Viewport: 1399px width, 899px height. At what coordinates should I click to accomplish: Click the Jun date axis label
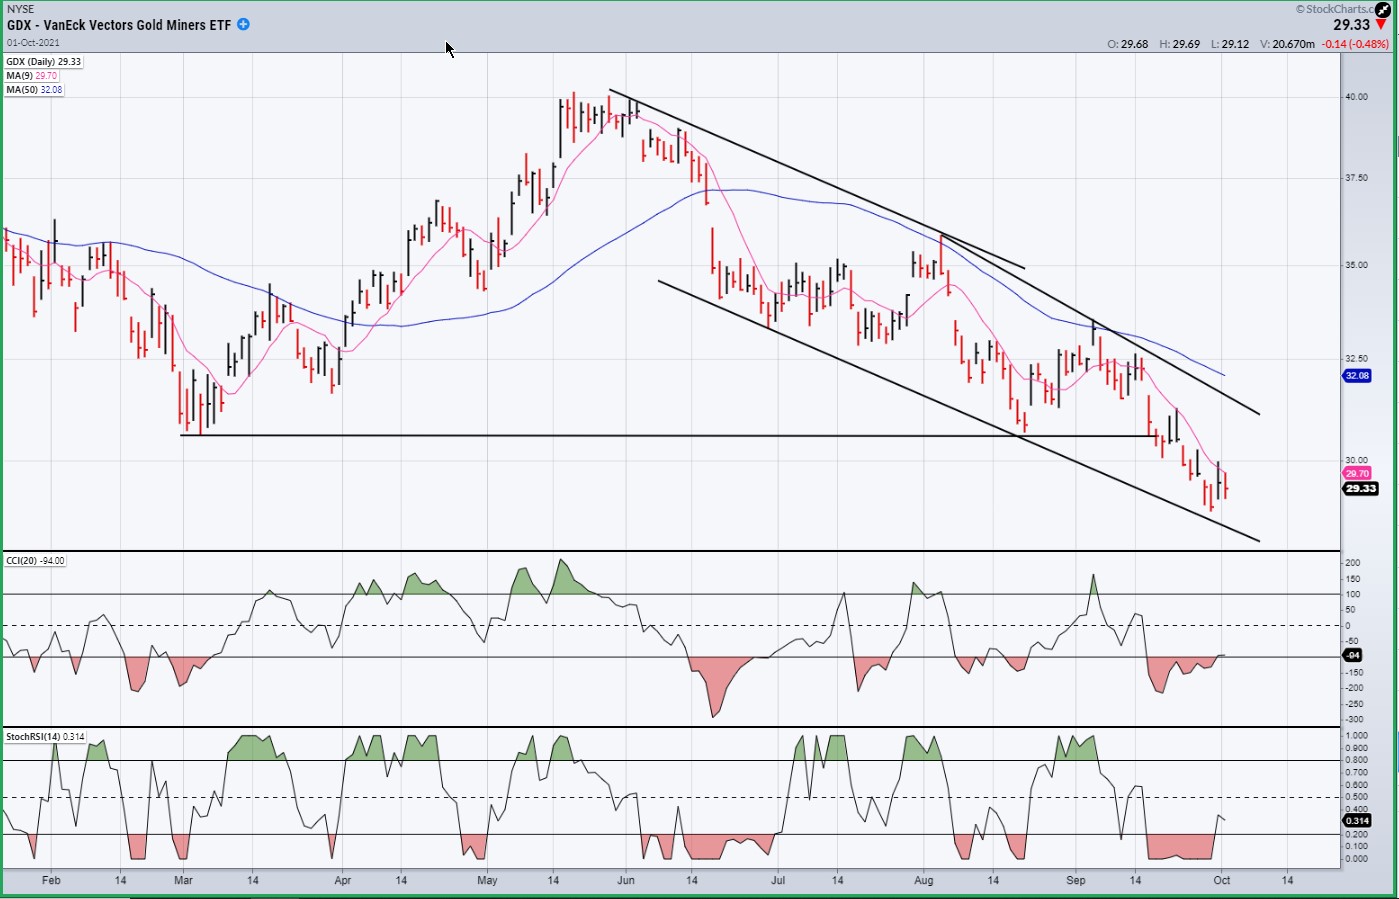click(626, 881)
